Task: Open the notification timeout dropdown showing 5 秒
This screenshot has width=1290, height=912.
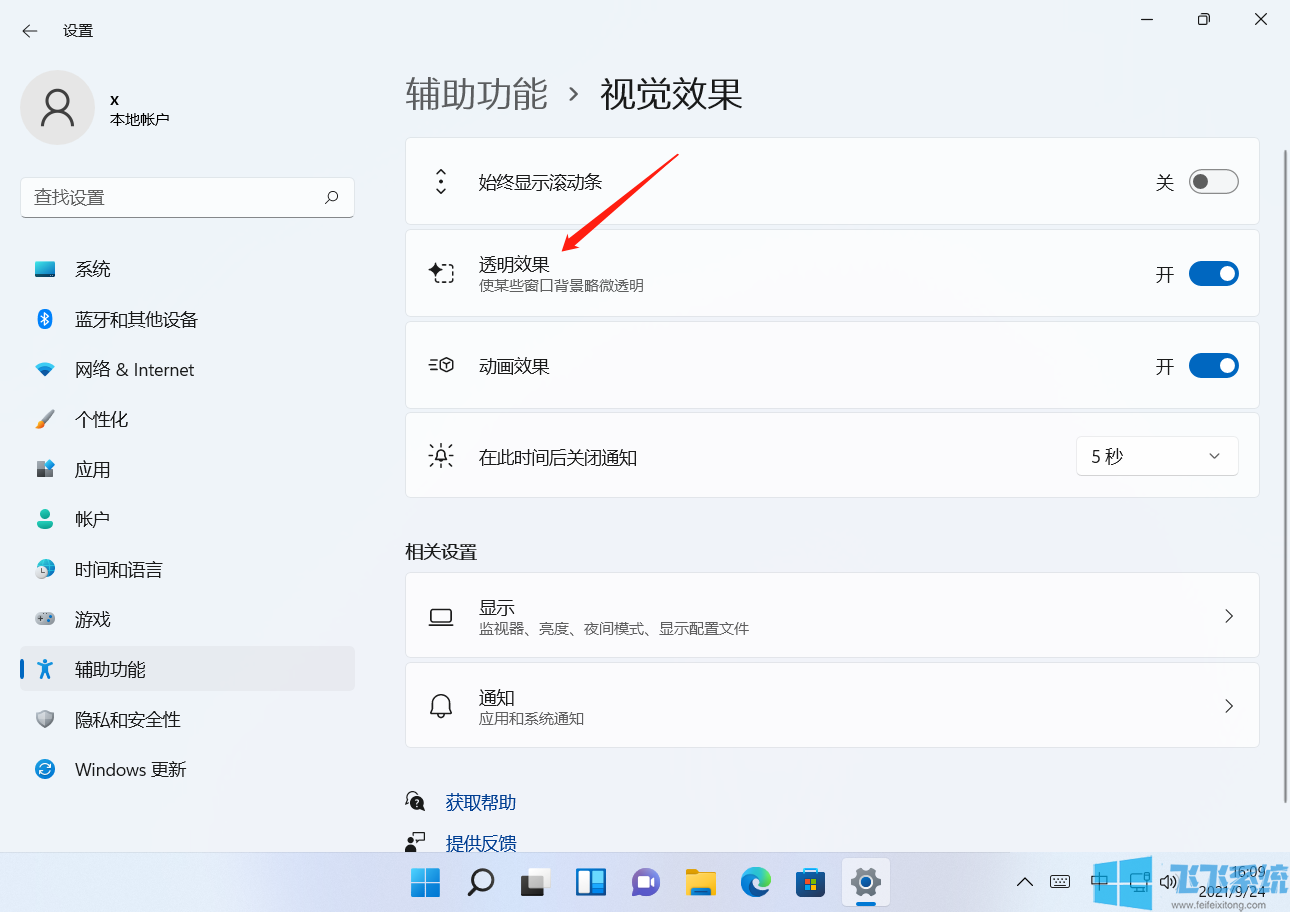Action: 1157,455
